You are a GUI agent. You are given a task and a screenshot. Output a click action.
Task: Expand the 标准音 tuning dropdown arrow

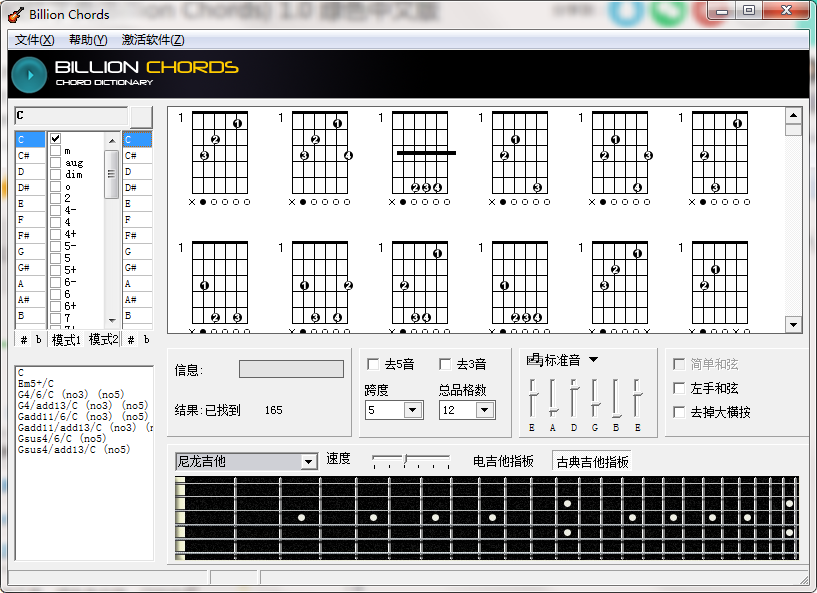tap(593, 360)
